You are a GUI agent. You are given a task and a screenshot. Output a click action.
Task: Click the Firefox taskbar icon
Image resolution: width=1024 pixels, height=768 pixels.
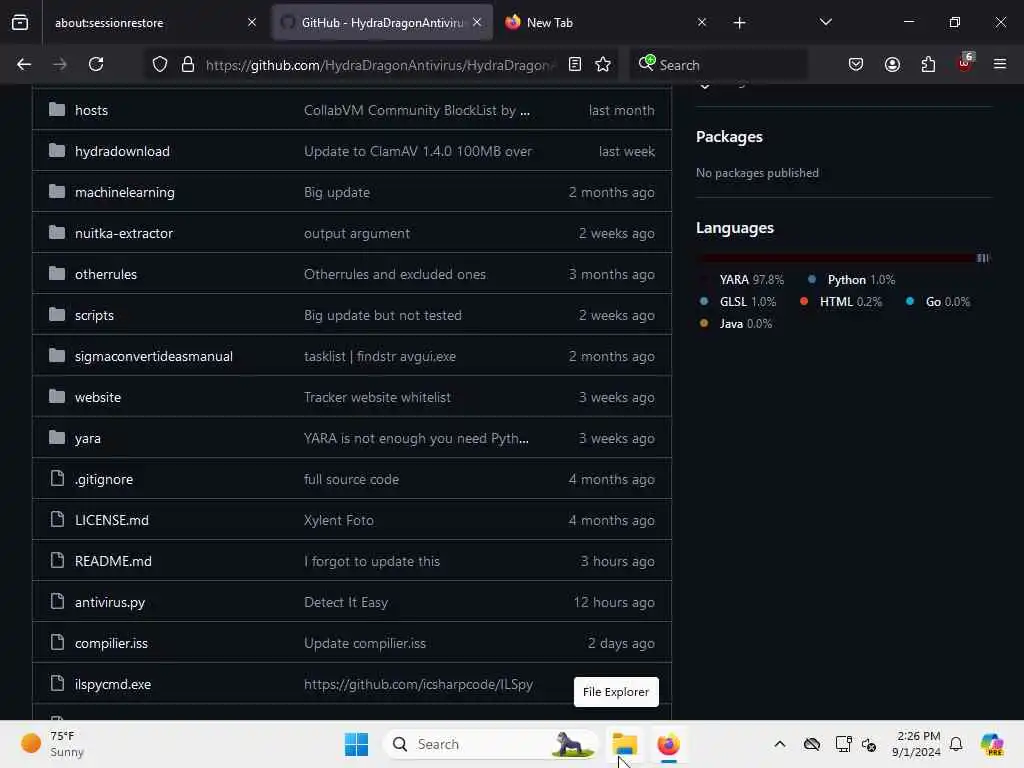pyautogui.click(x=668, y=744)
